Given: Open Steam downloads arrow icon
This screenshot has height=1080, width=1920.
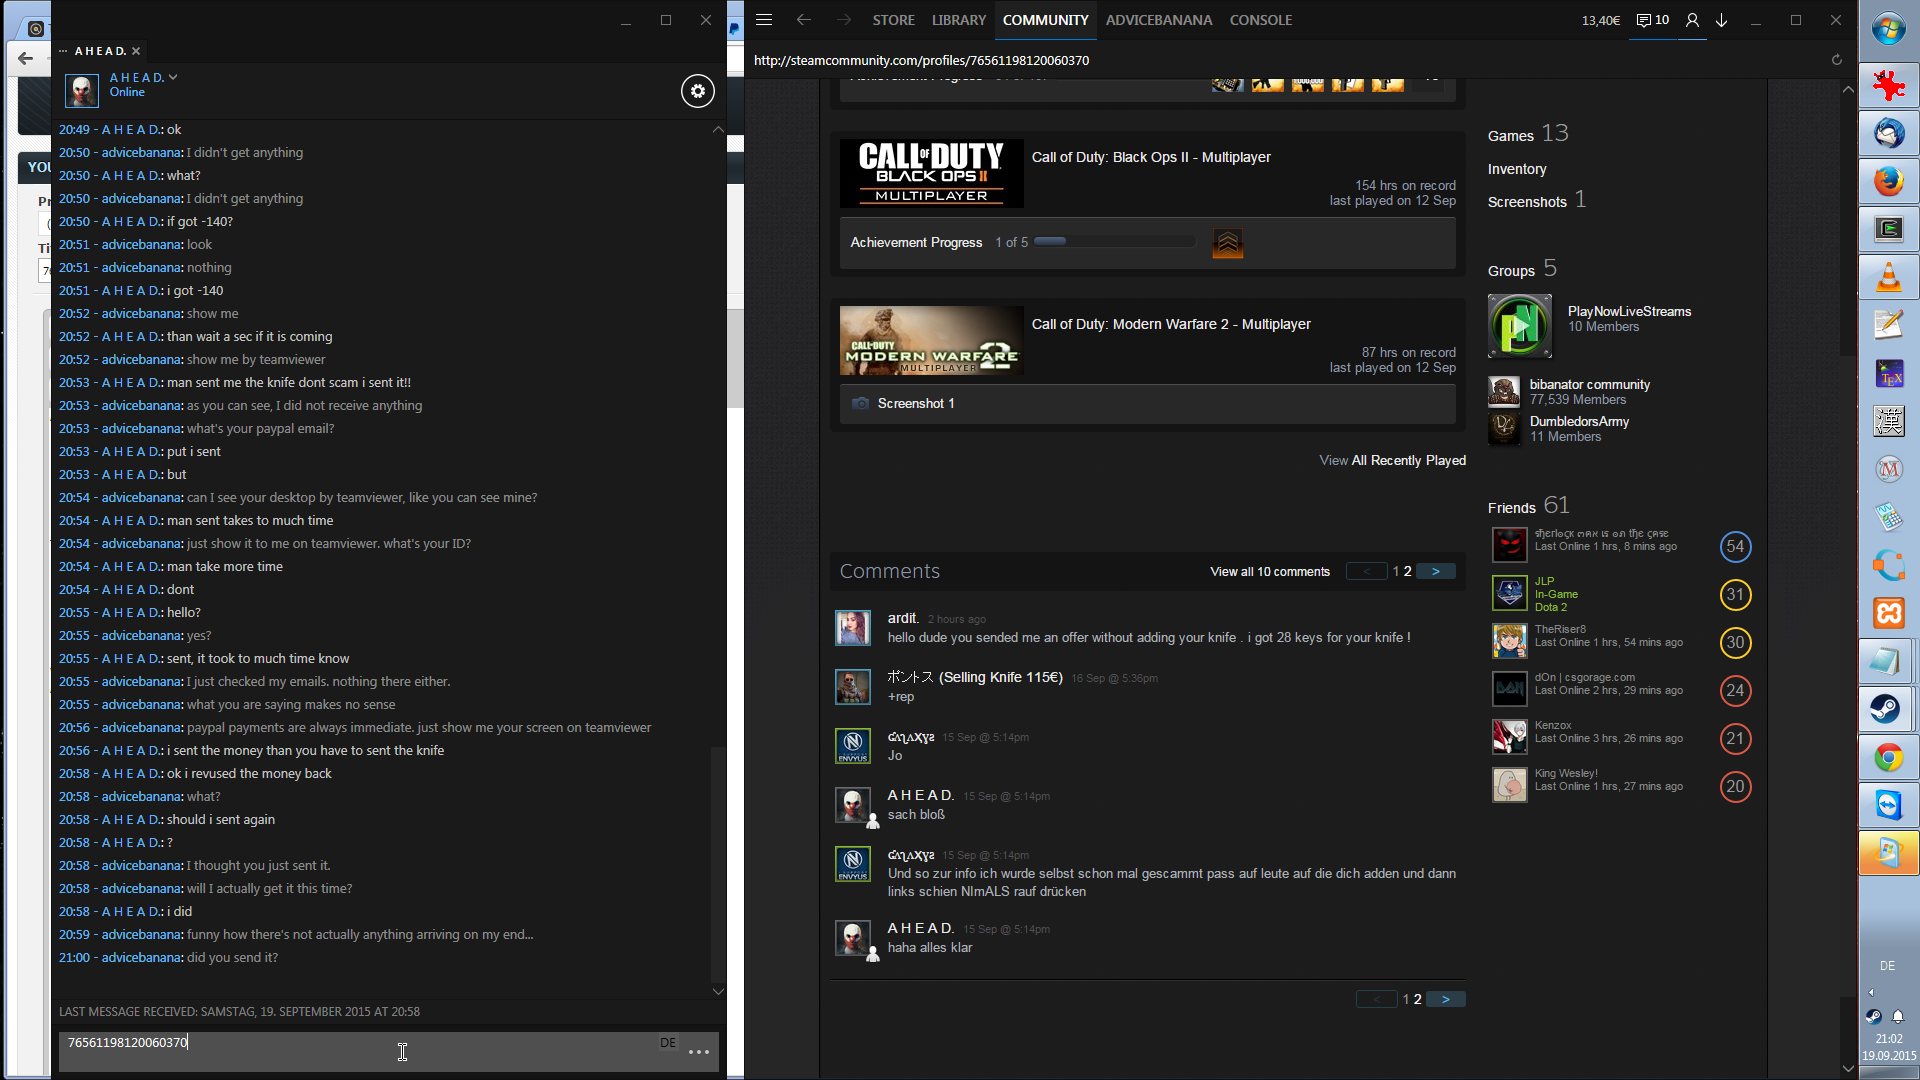Looking at the screenshot, I should pos(1721,20).
